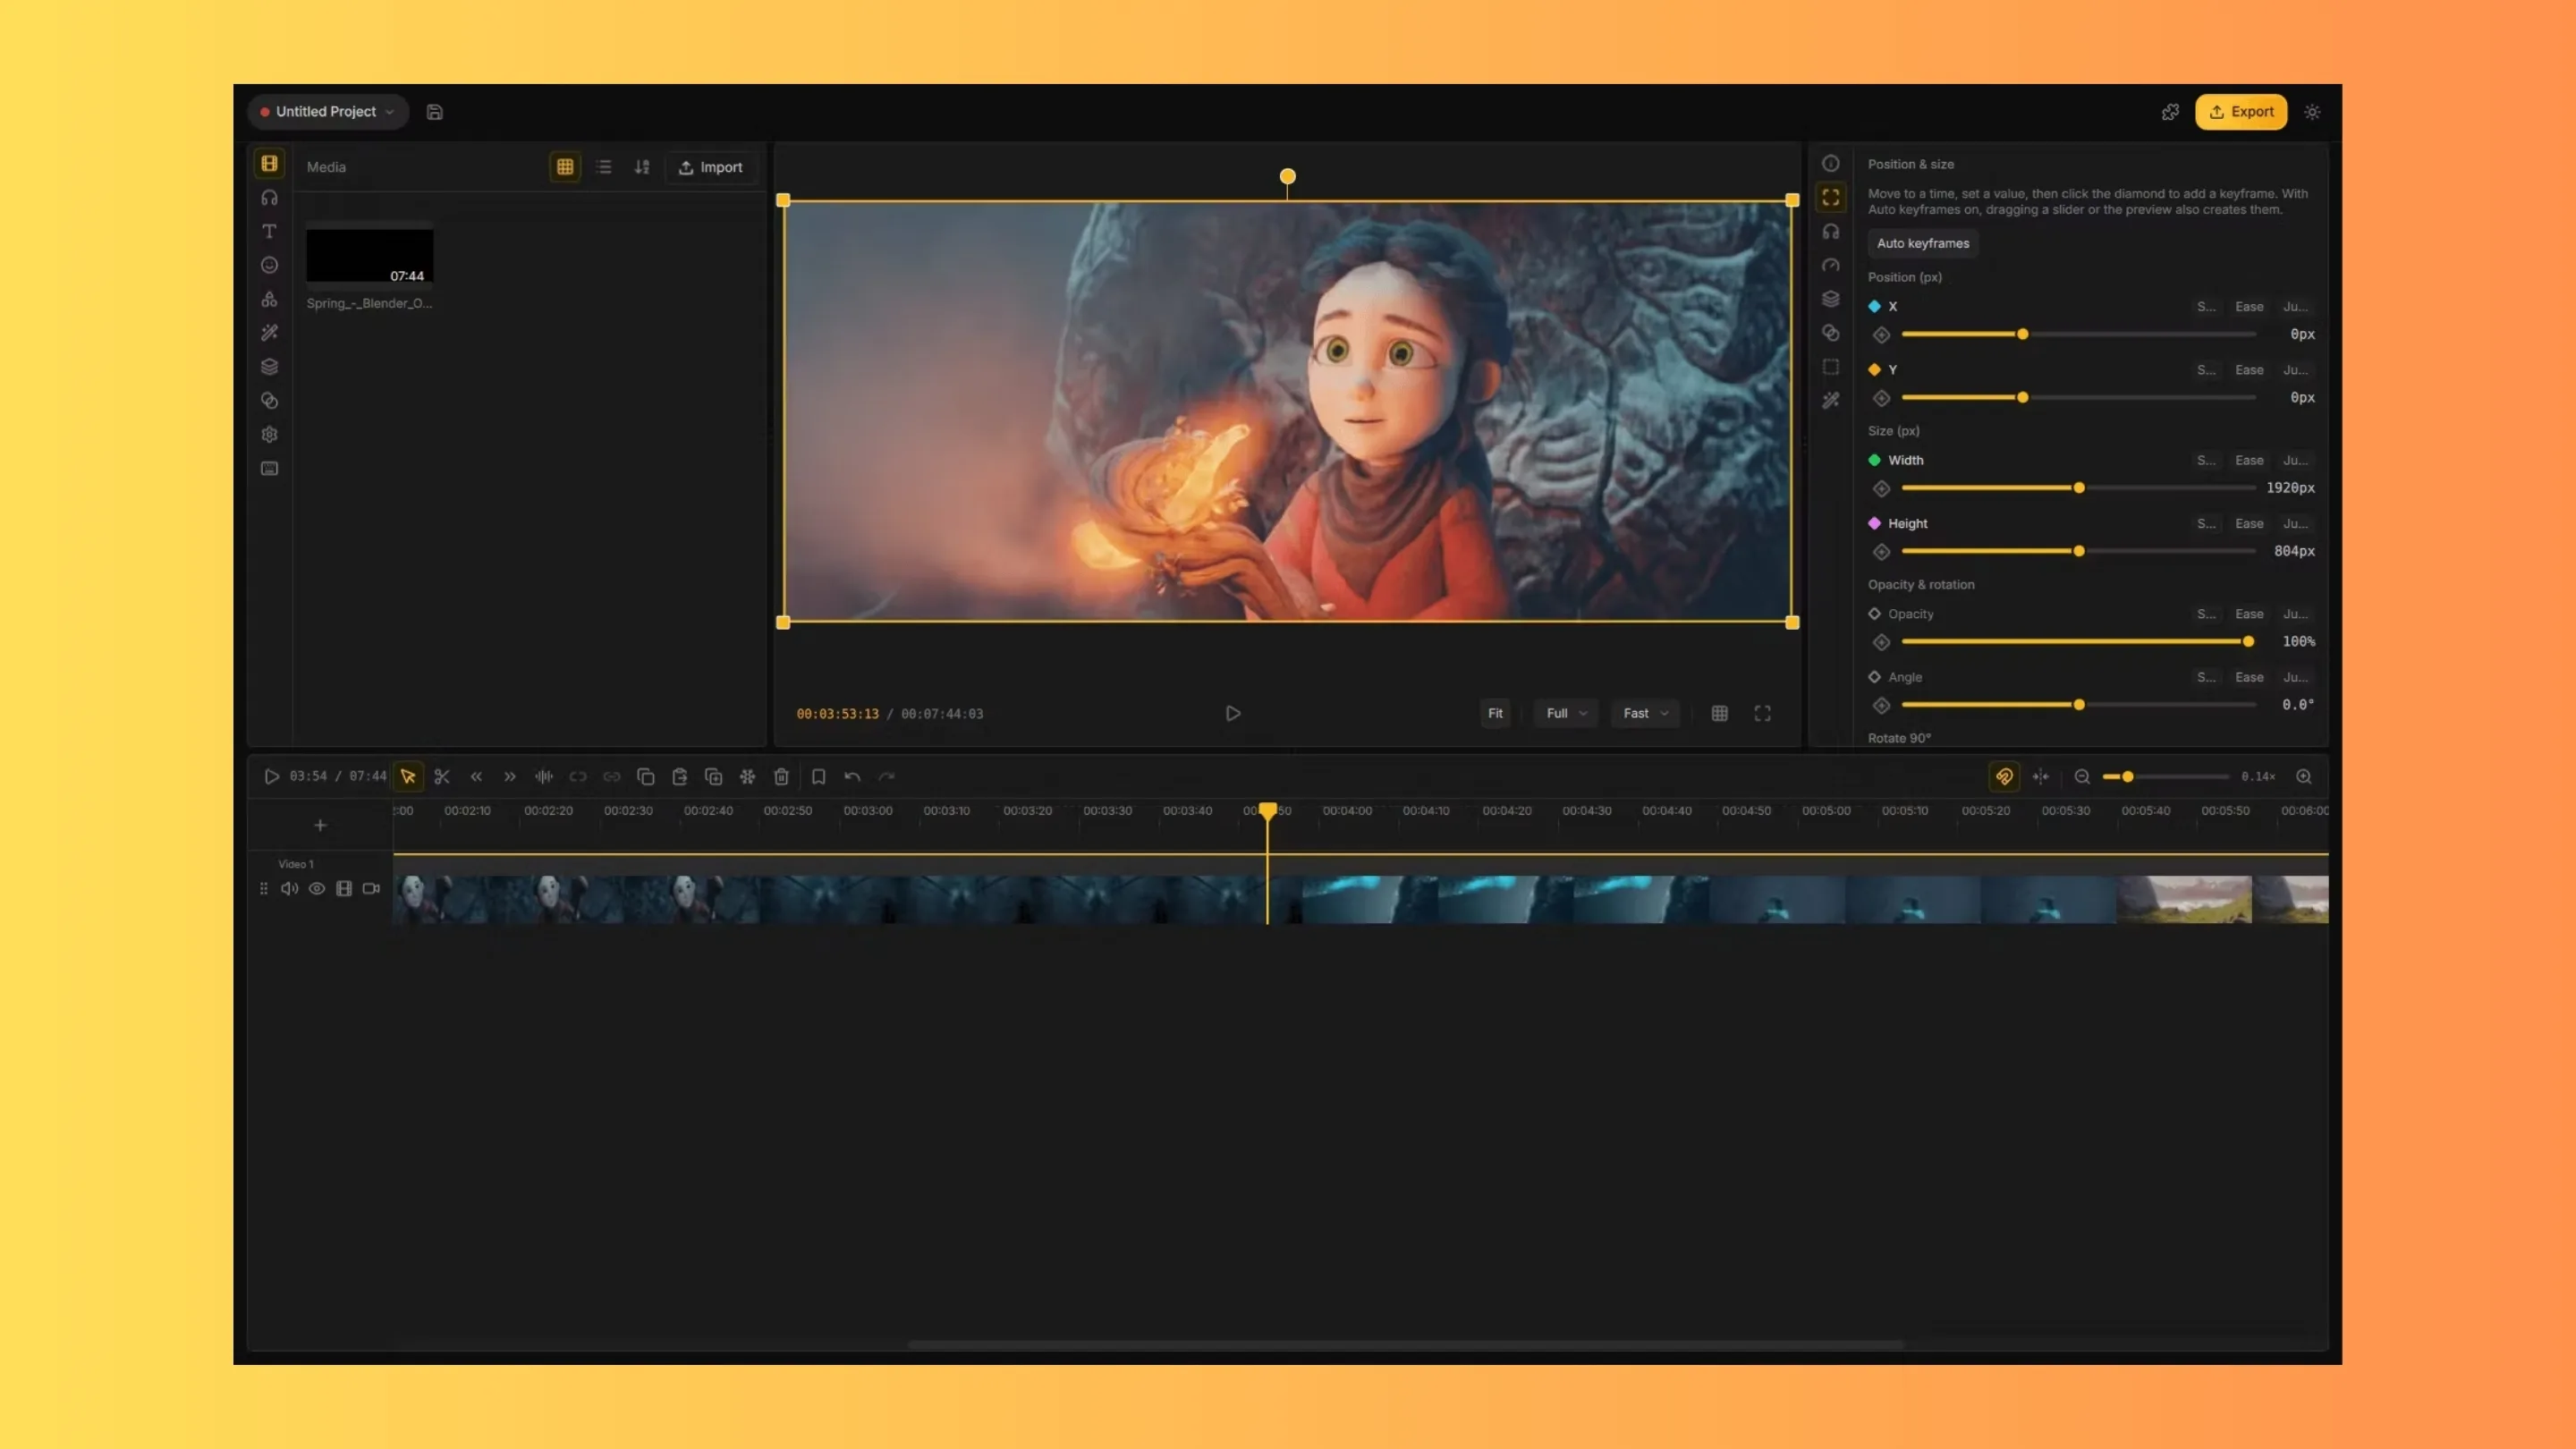Click the freeze frame snowflake icon
The image size is (2576, 1449).
747,776
